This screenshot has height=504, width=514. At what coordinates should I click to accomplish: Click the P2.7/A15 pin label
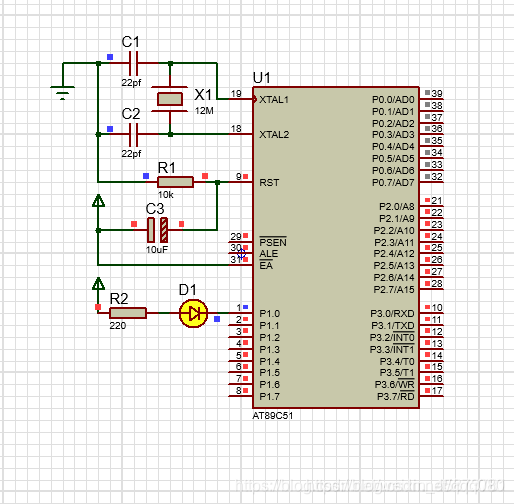pos(394,290)
